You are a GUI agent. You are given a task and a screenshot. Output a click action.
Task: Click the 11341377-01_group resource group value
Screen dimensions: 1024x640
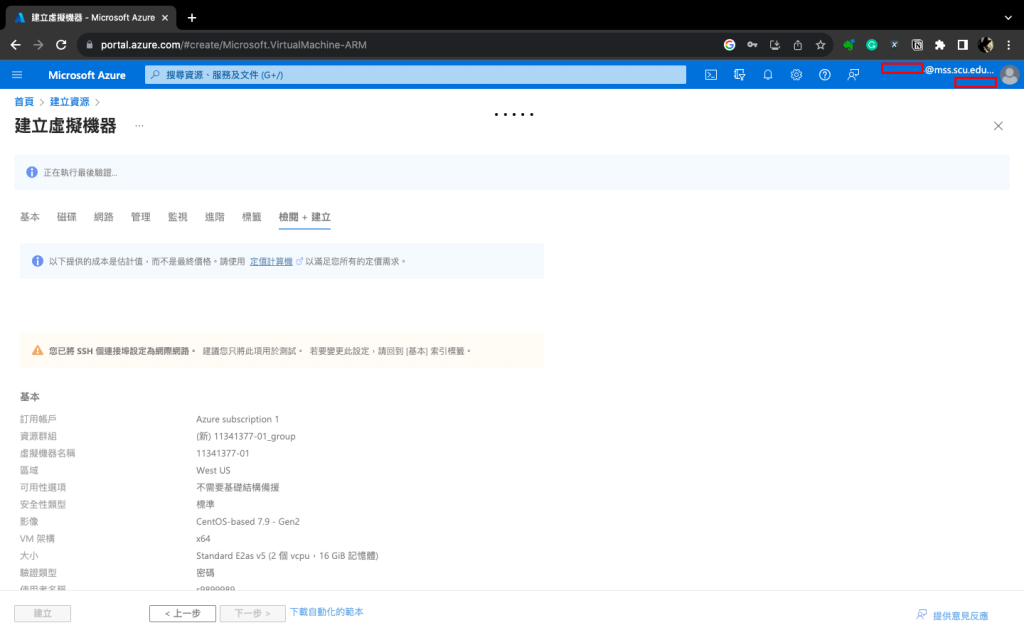pyautogui.click(x=246, y=436)
